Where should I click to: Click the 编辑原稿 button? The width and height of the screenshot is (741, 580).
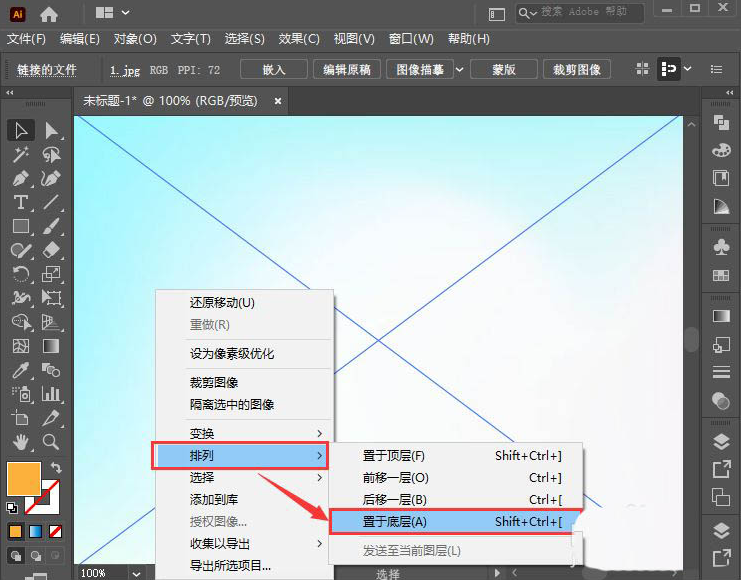[x=347, y=69]
